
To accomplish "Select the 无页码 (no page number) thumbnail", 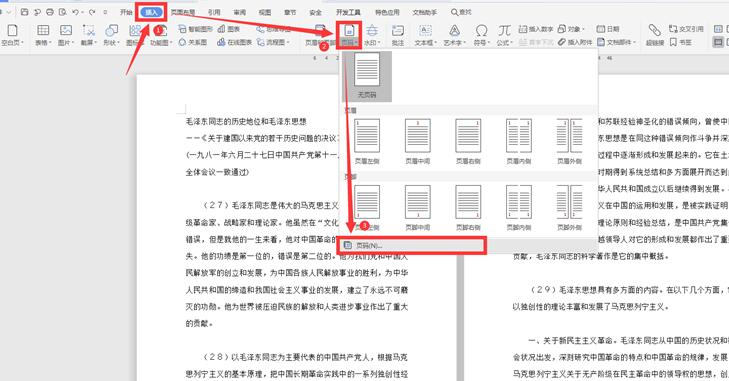I will coord(367,75).
